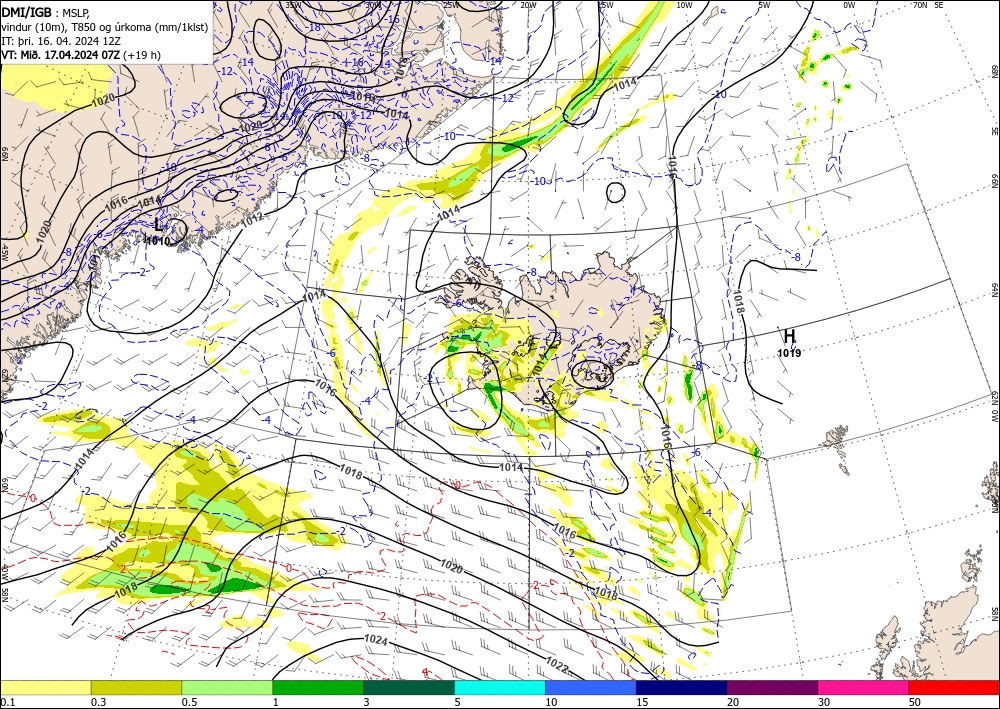Click the blue 10–15 legend swatch
The width and height of the screenshot is (1000, 709).
(x=591, y=688)
